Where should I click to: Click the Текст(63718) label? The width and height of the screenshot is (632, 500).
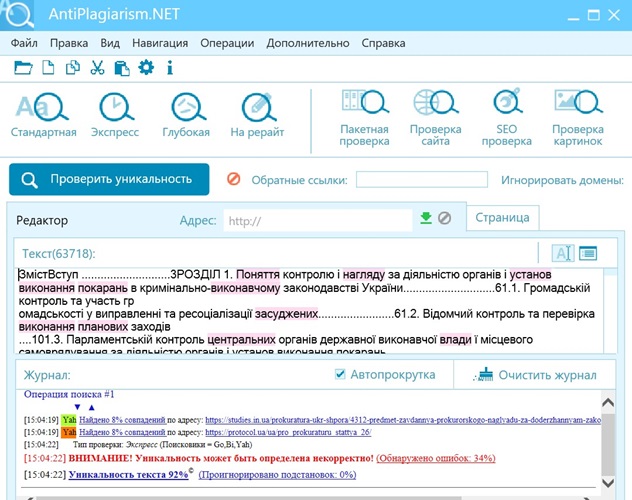pos(58,253)
